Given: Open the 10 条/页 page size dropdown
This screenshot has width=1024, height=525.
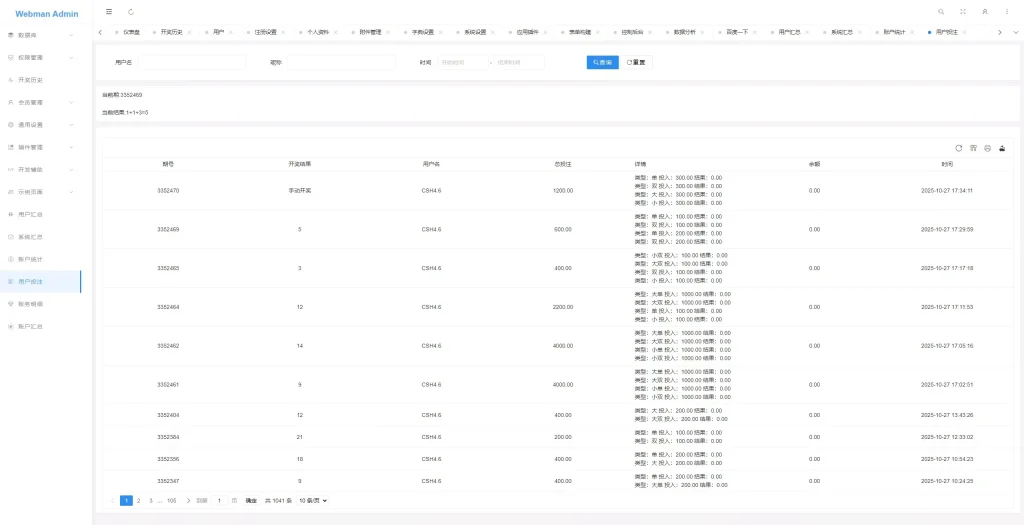Looking at the screenshot, I should [x=313, y=500].
